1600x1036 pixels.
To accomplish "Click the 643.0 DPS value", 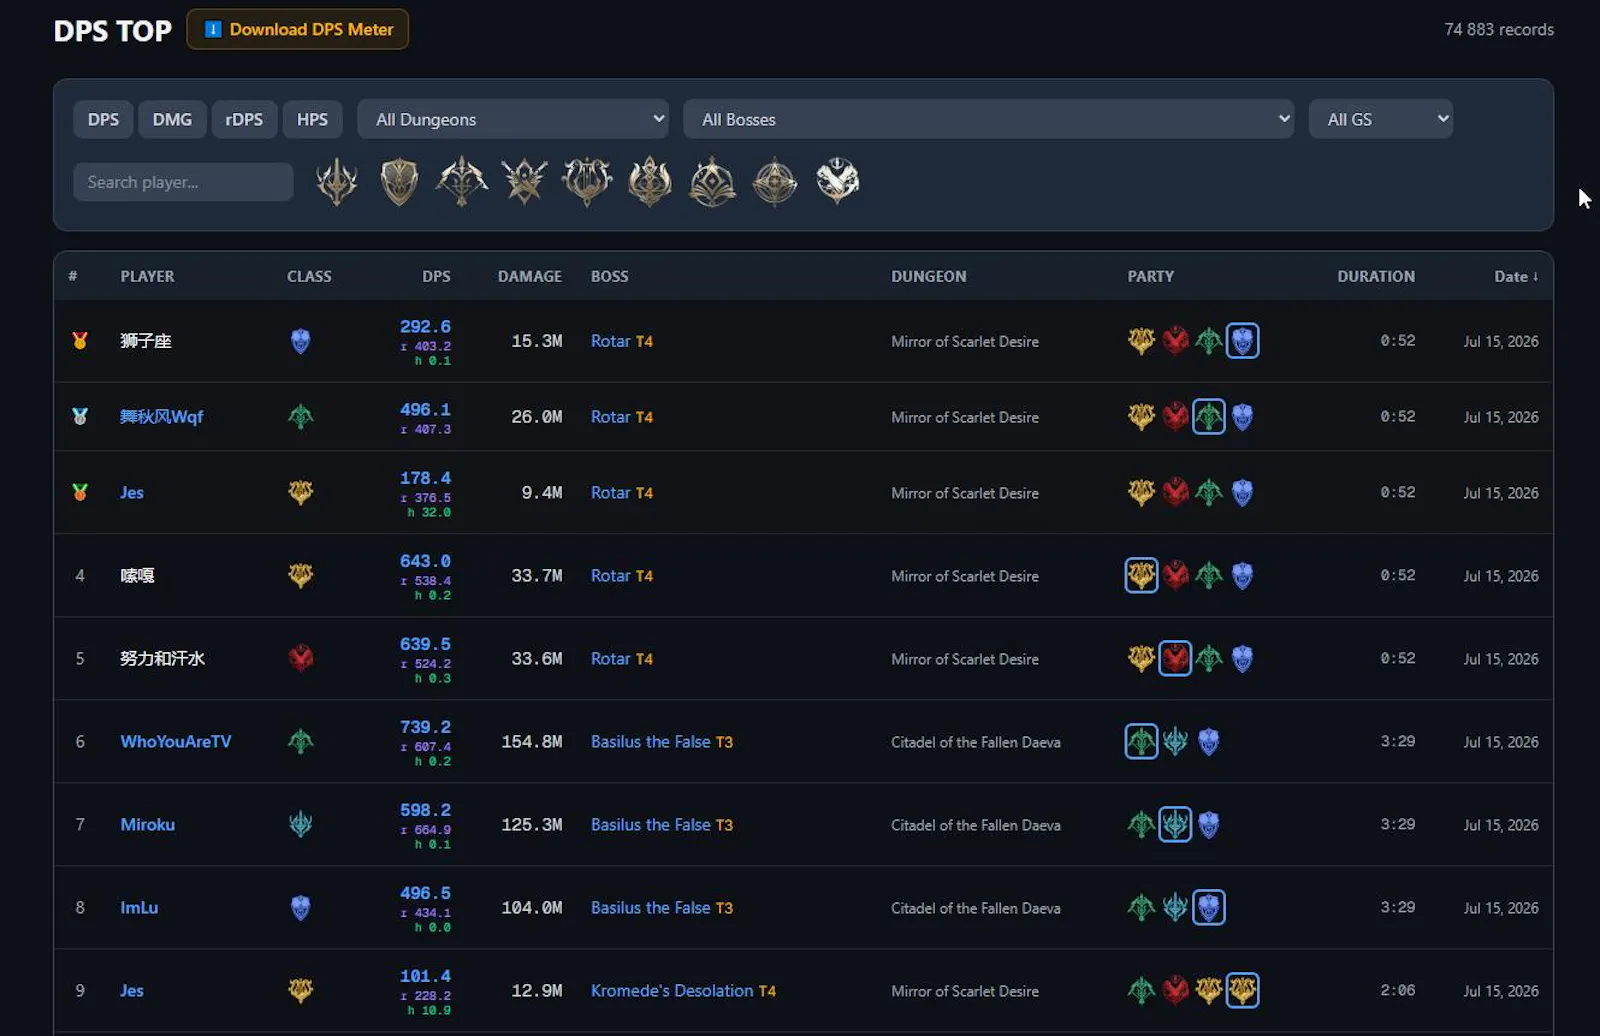I will tap(425, 561).
